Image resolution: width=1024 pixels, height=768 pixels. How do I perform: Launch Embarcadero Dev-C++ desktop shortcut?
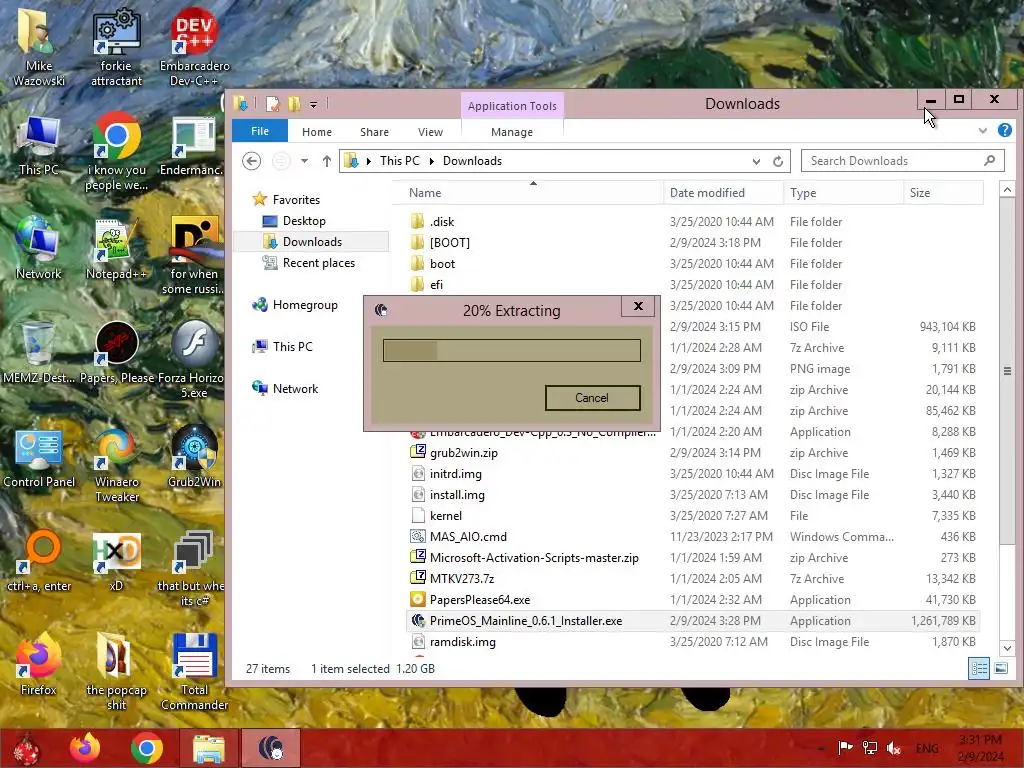click(x=194, y=47)
